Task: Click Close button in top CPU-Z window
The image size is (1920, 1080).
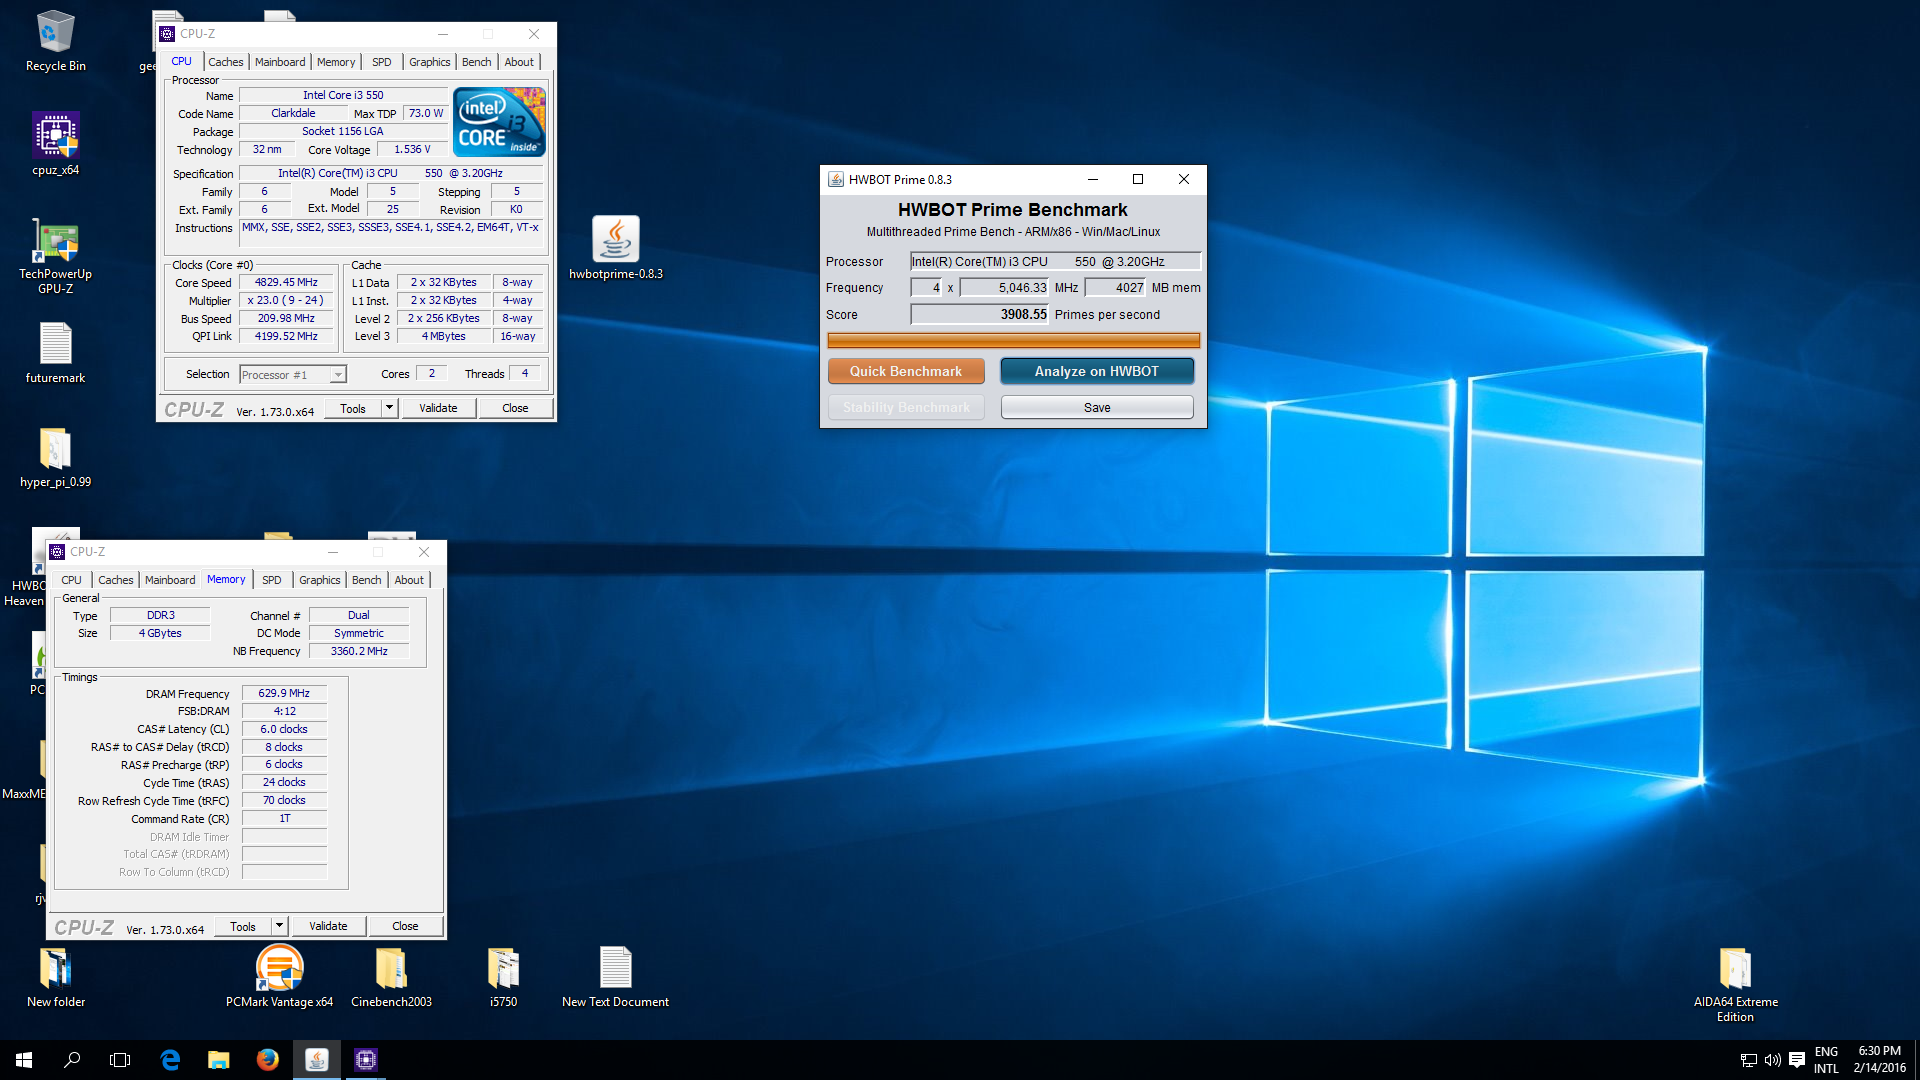Action: pyautogui.click(x=515, y=408)
